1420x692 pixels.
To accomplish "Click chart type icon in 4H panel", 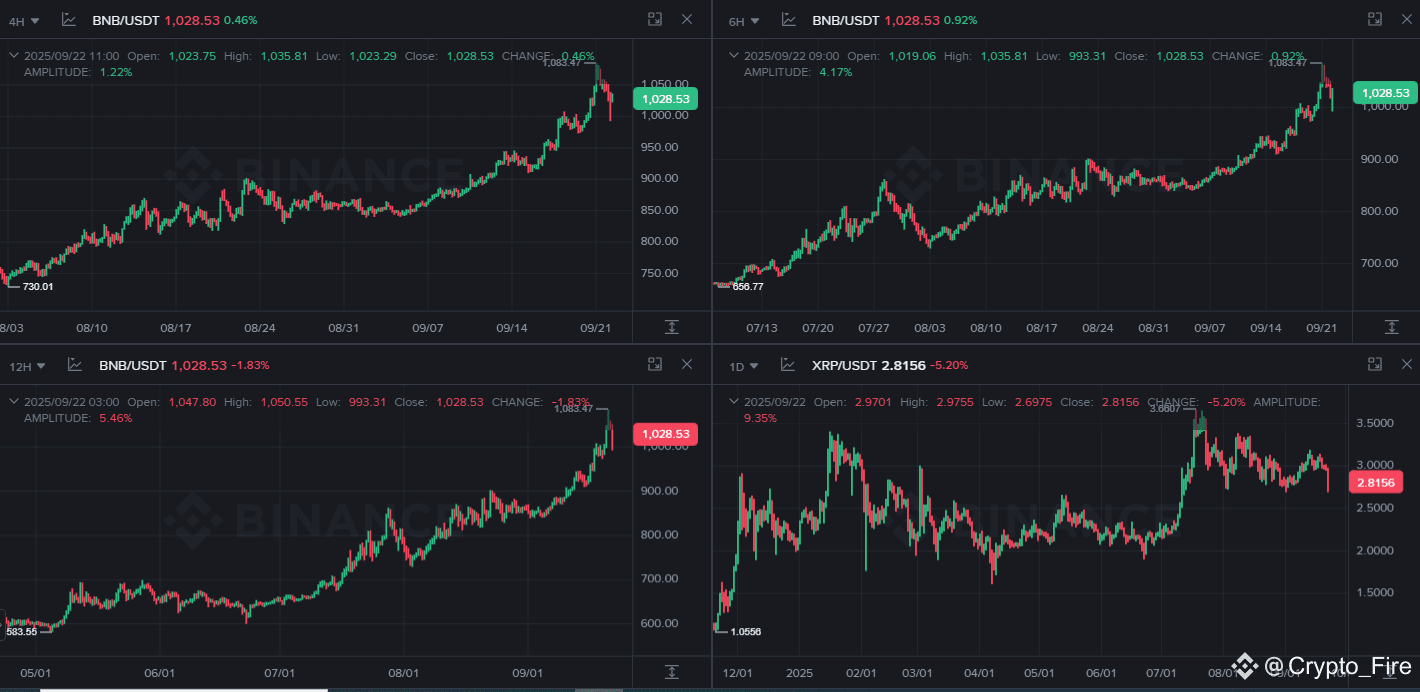I will (x=69, y=19).
